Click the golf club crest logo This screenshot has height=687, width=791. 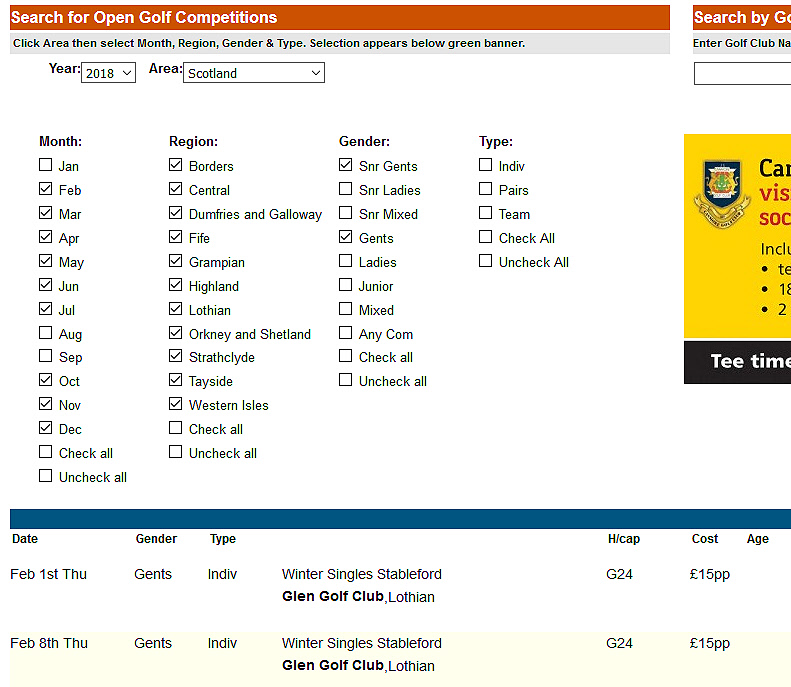721,193
